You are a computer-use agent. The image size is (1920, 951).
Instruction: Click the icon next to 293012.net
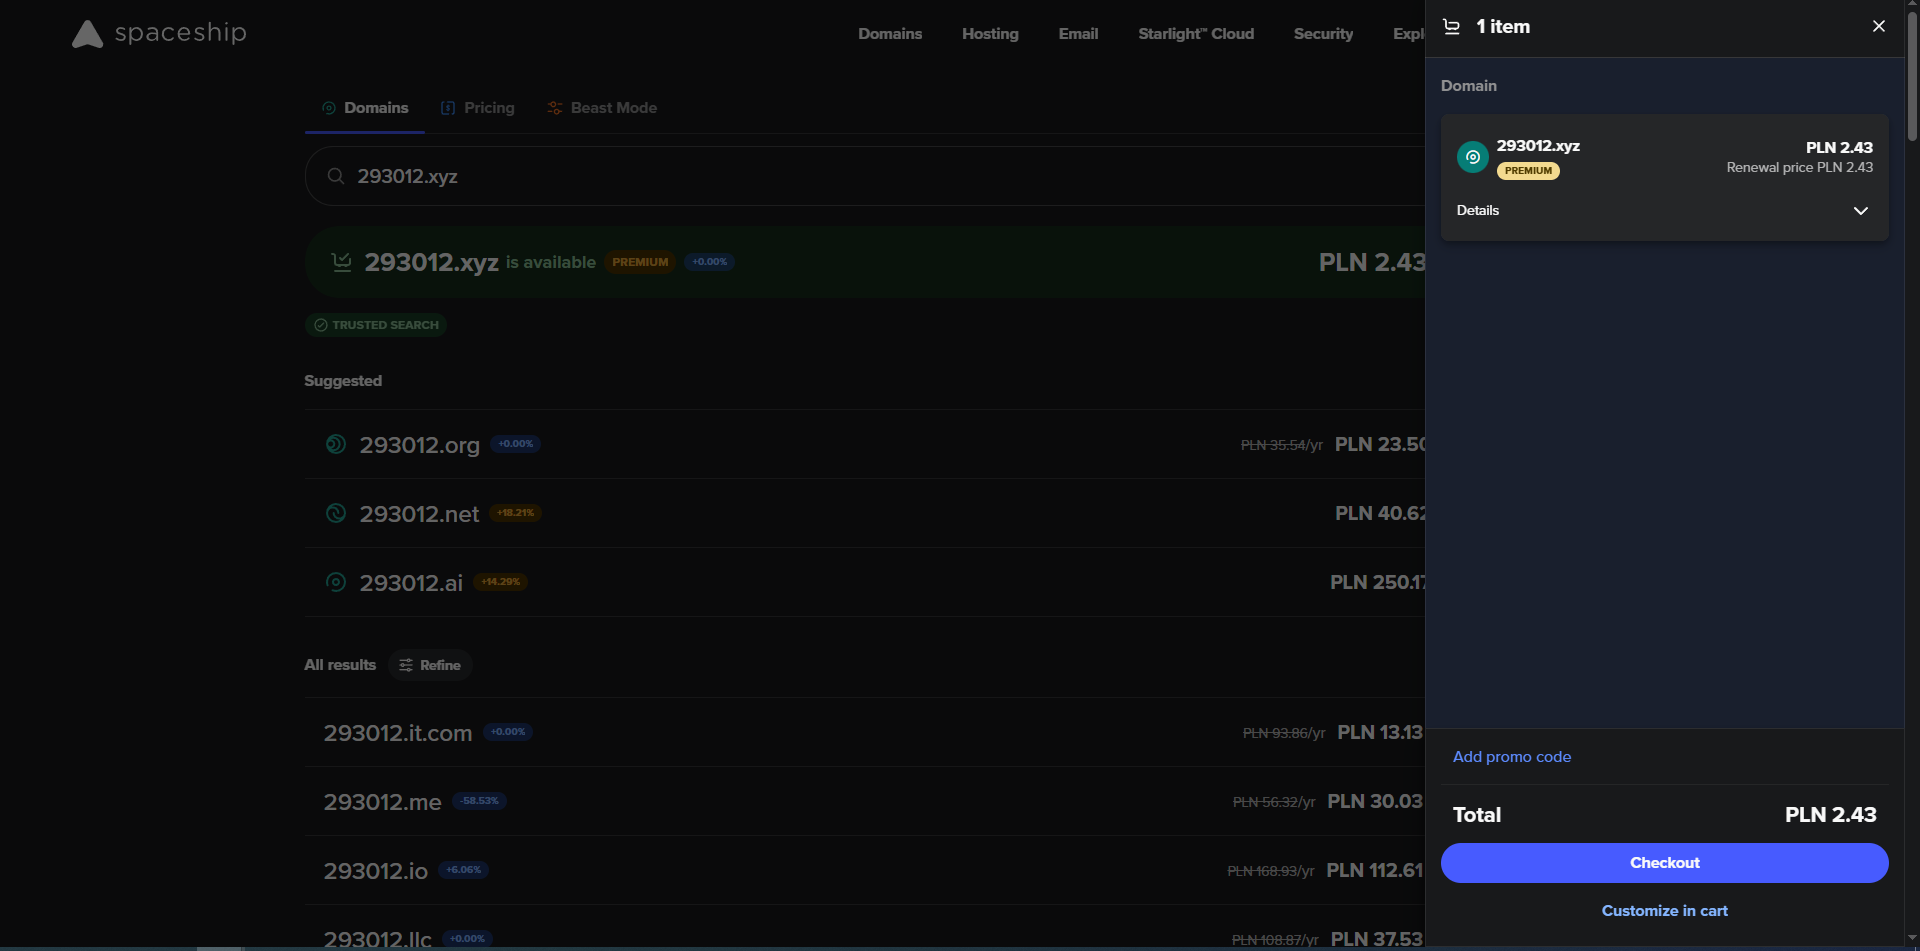[336, 513]
